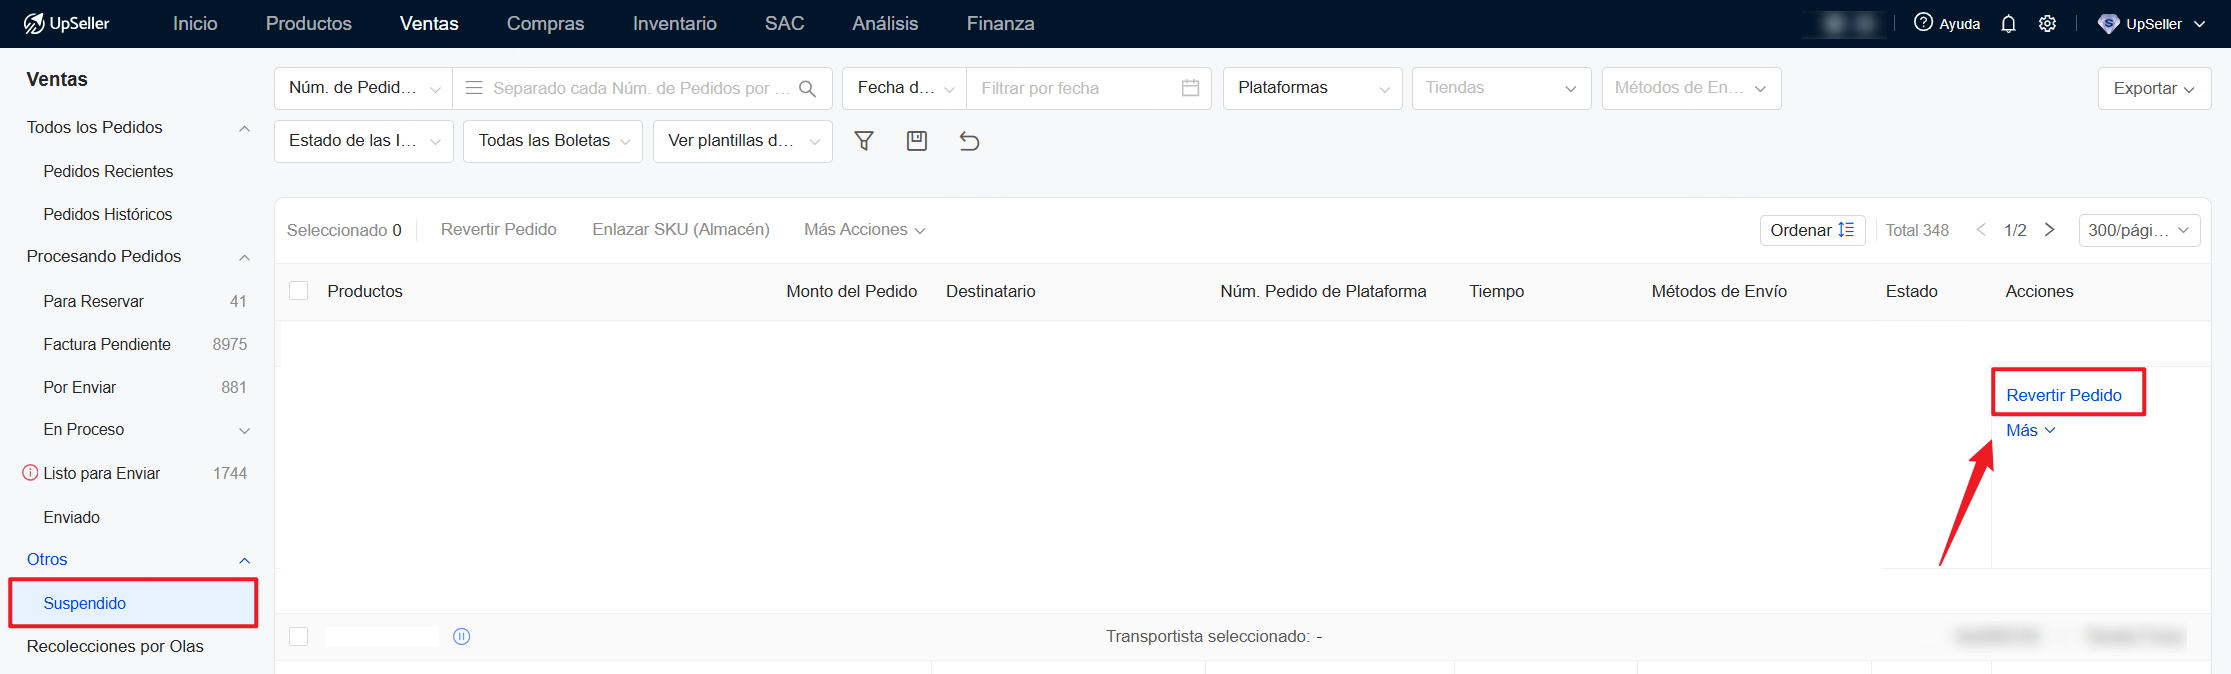Viewport: 2231px width, 674px height.
Task: Open the notifications bell
Action: pos(2008,23)
